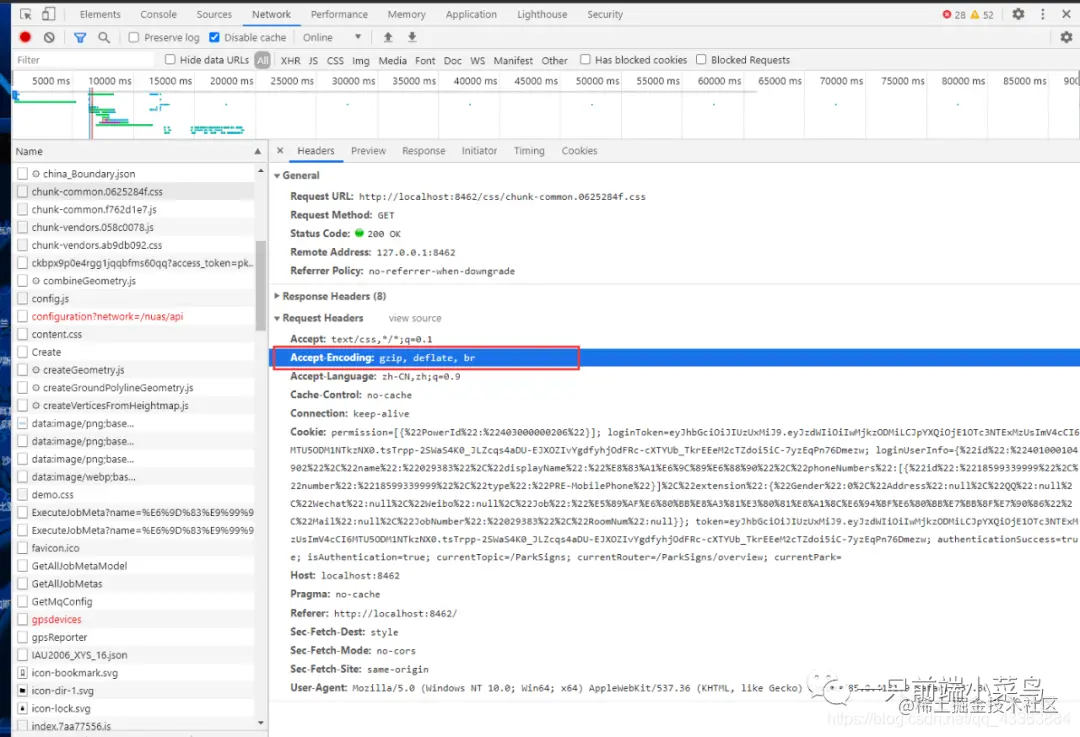
Task: Filter requests by Font type
Action: 425,61
